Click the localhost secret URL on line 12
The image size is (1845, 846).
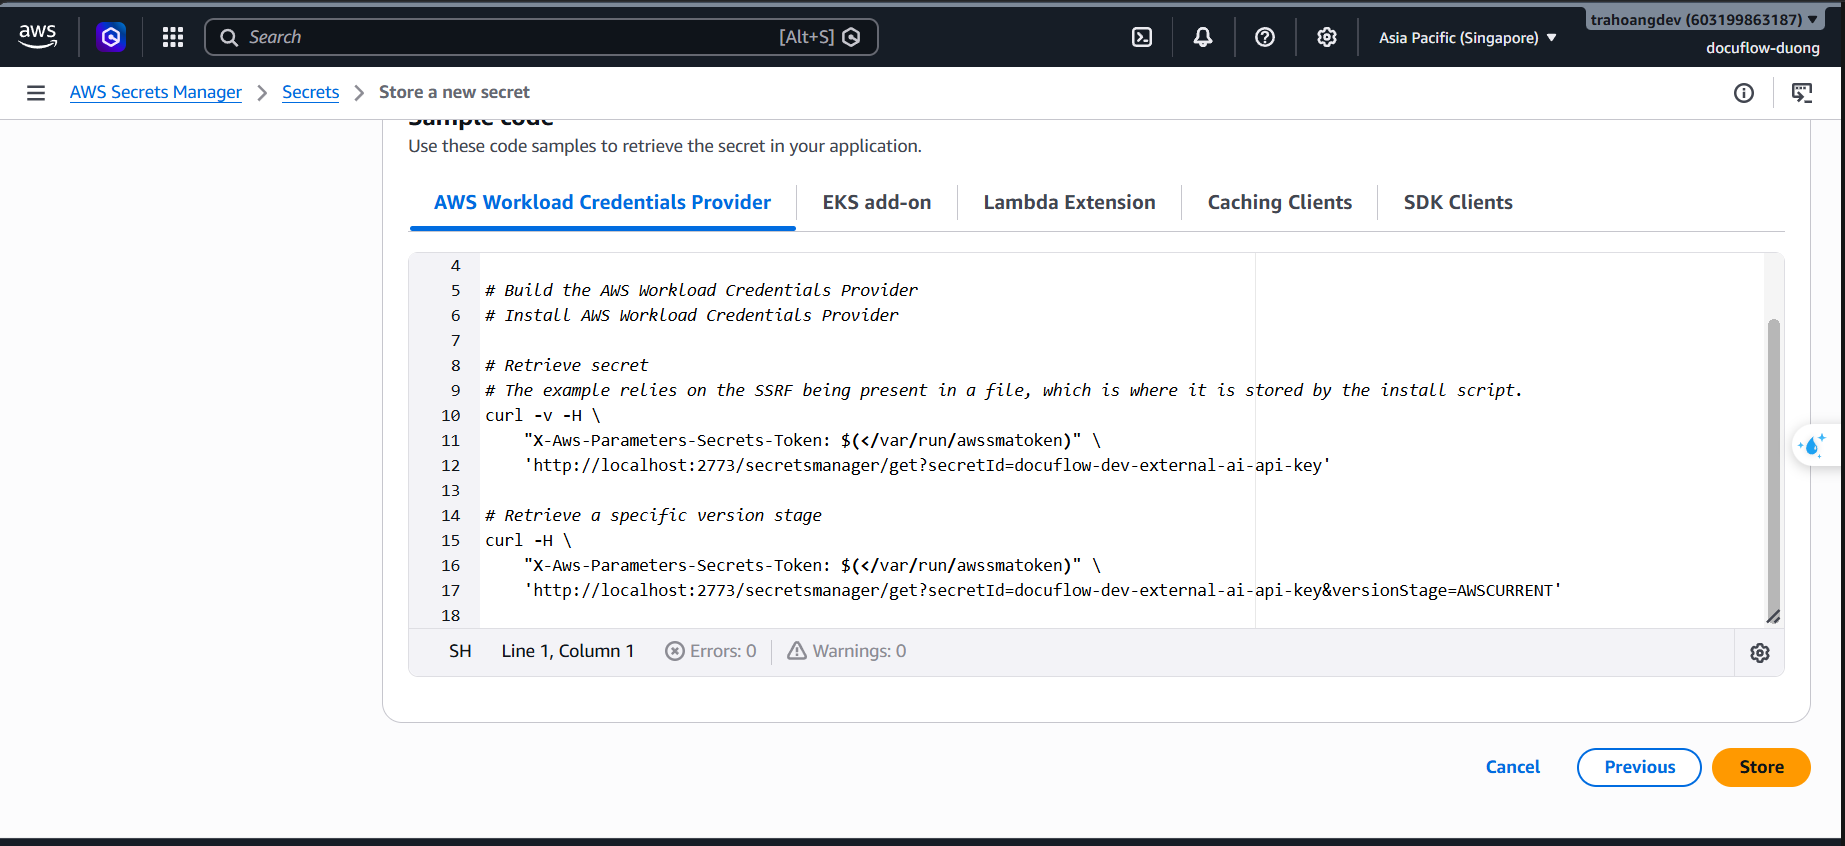tap(928, 466)
